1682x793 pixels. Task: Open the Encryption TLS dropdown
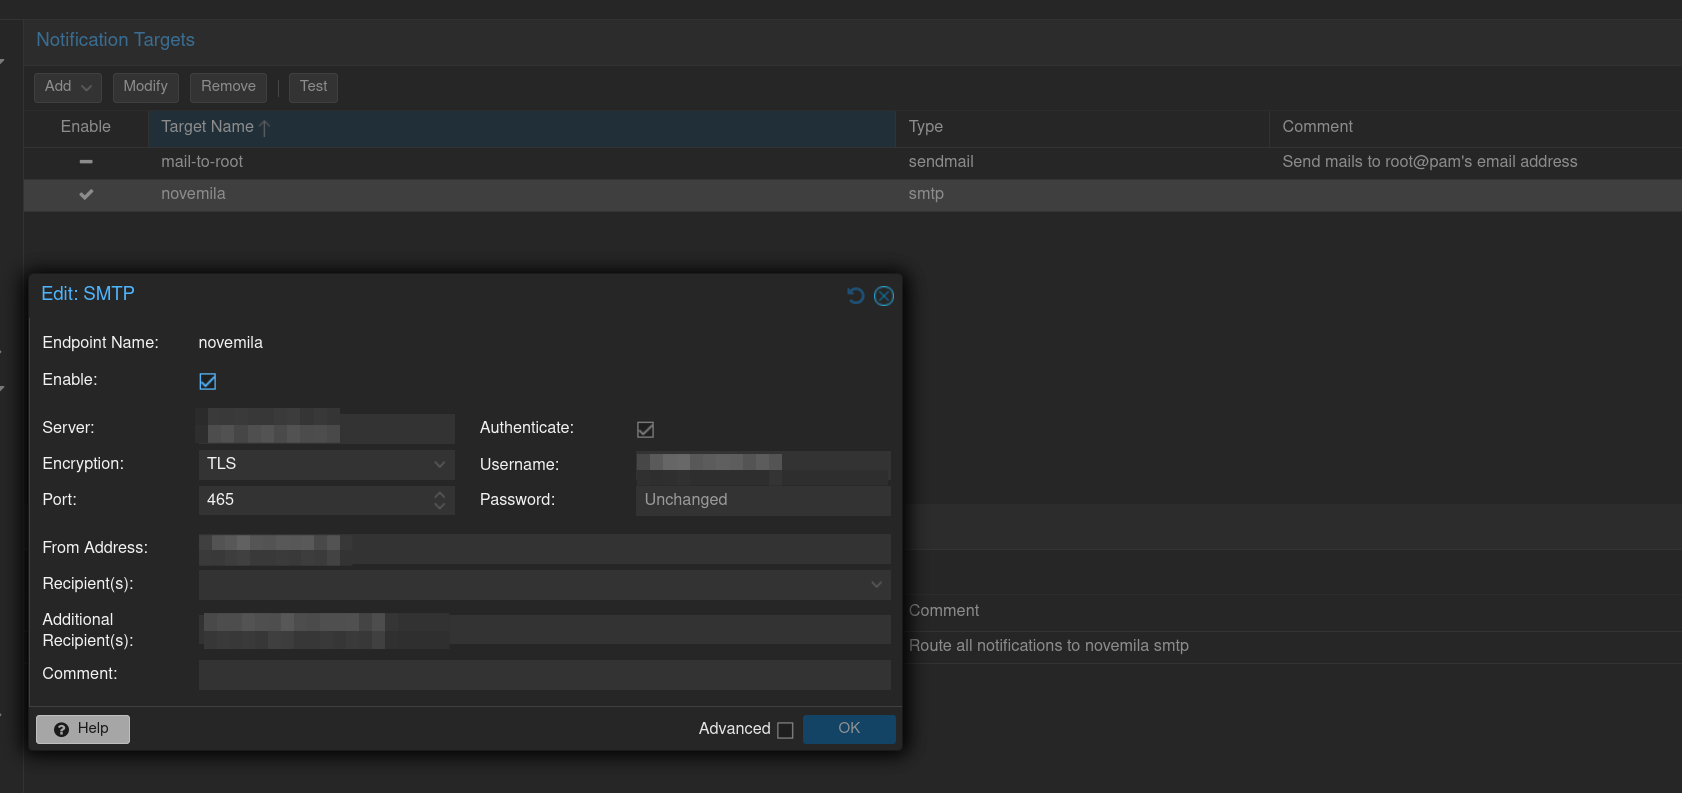tap(439, 464)
